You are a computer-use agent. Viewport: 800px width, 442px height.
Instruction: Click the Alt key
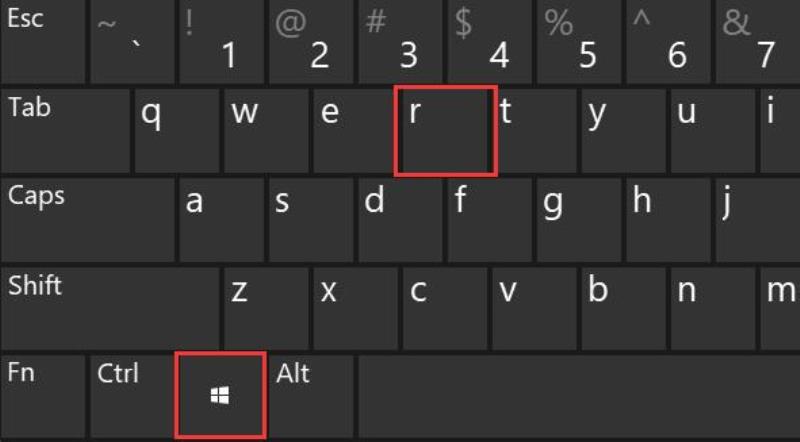point(311,396)
